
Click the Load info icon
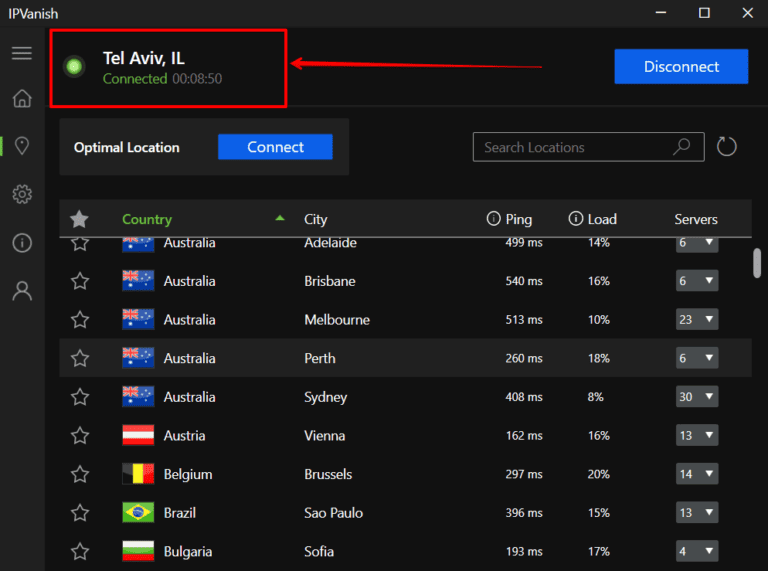[576, 219]
